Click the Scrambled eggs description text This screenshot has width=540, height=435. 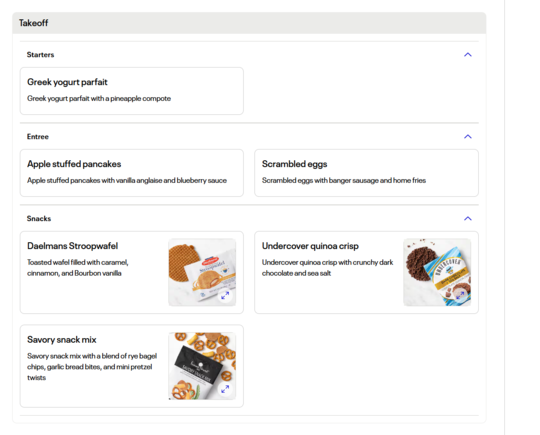tap(344, 180)
